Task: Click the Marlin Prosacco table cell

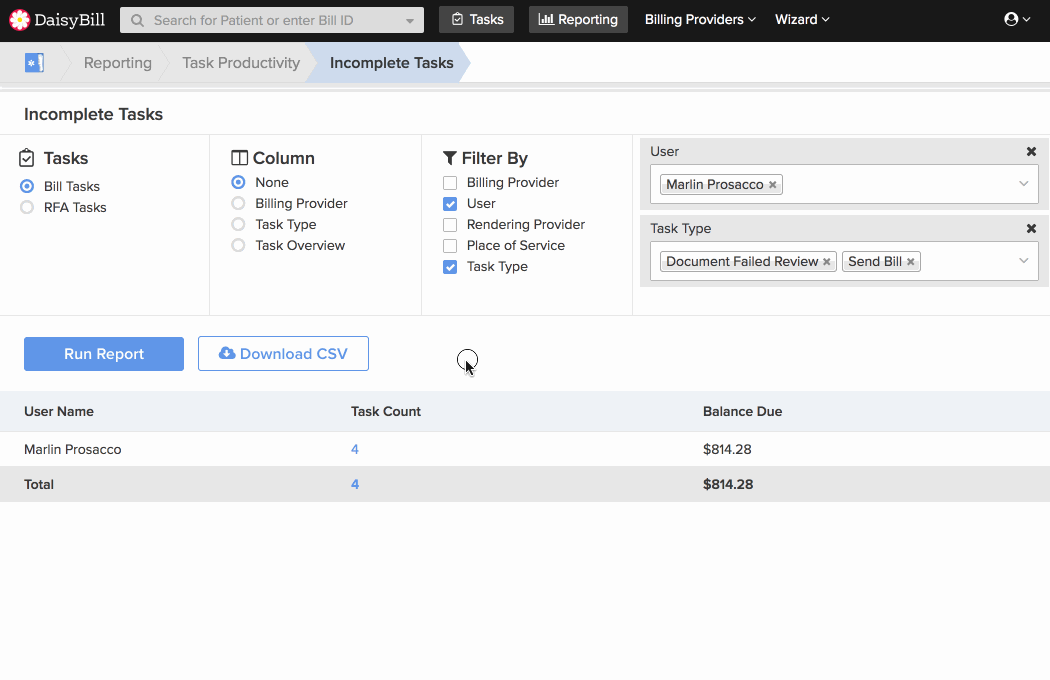Action: click(72, 450)
